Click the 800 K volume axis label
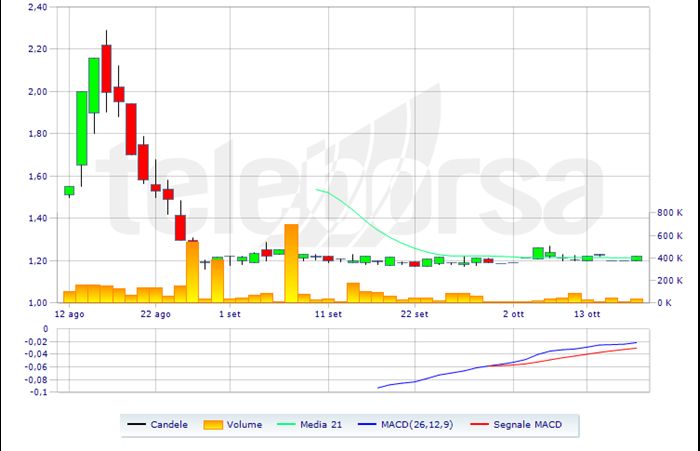The width and height of the screenshot is (700, 451). [x=668, y=213]
